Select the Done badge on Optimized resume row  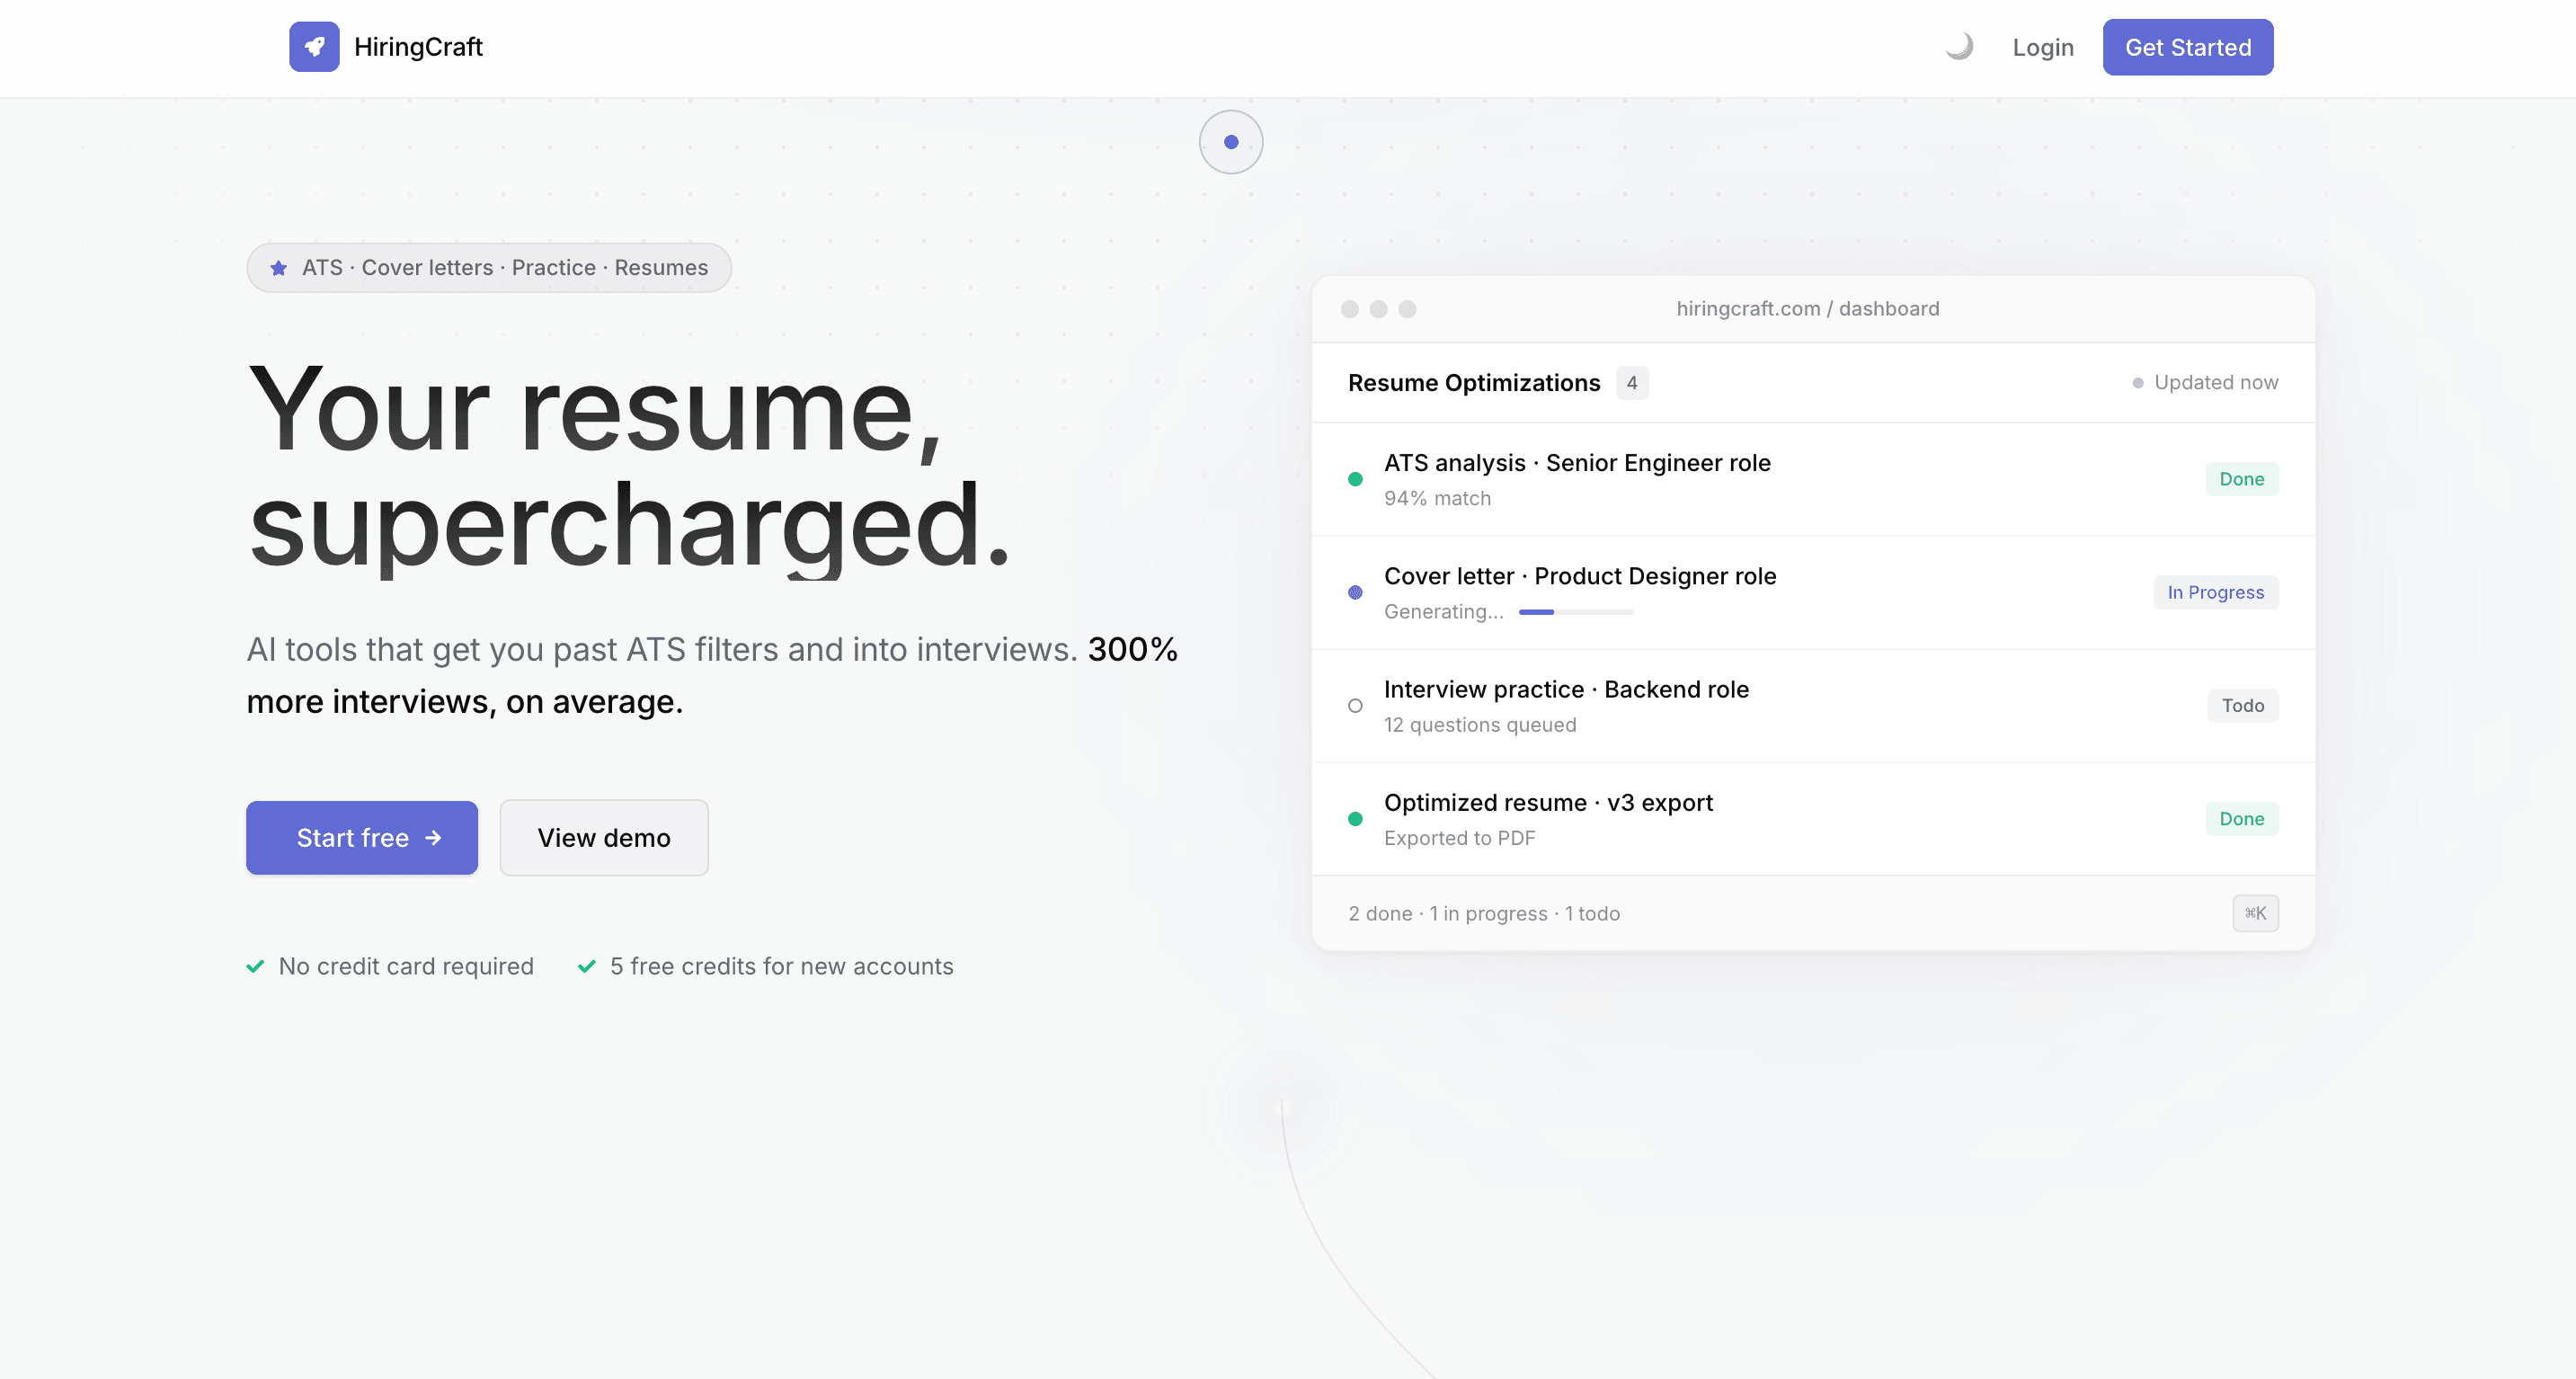point(2242,819)
